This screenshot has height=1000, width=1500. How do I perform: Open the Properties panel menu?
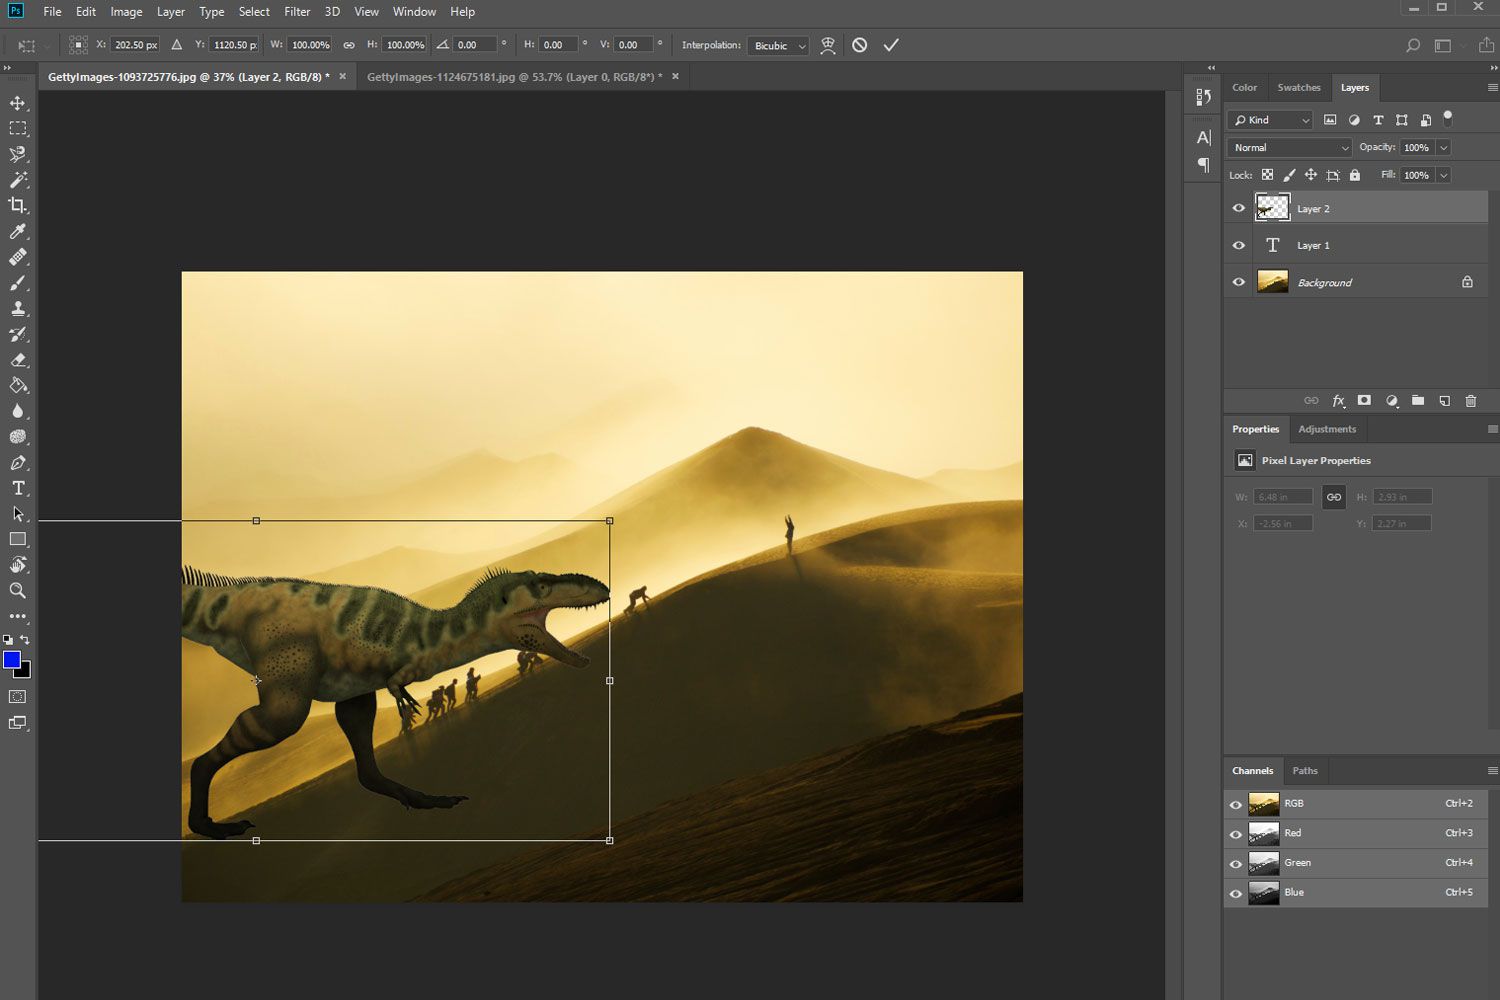pos(1492,429)
